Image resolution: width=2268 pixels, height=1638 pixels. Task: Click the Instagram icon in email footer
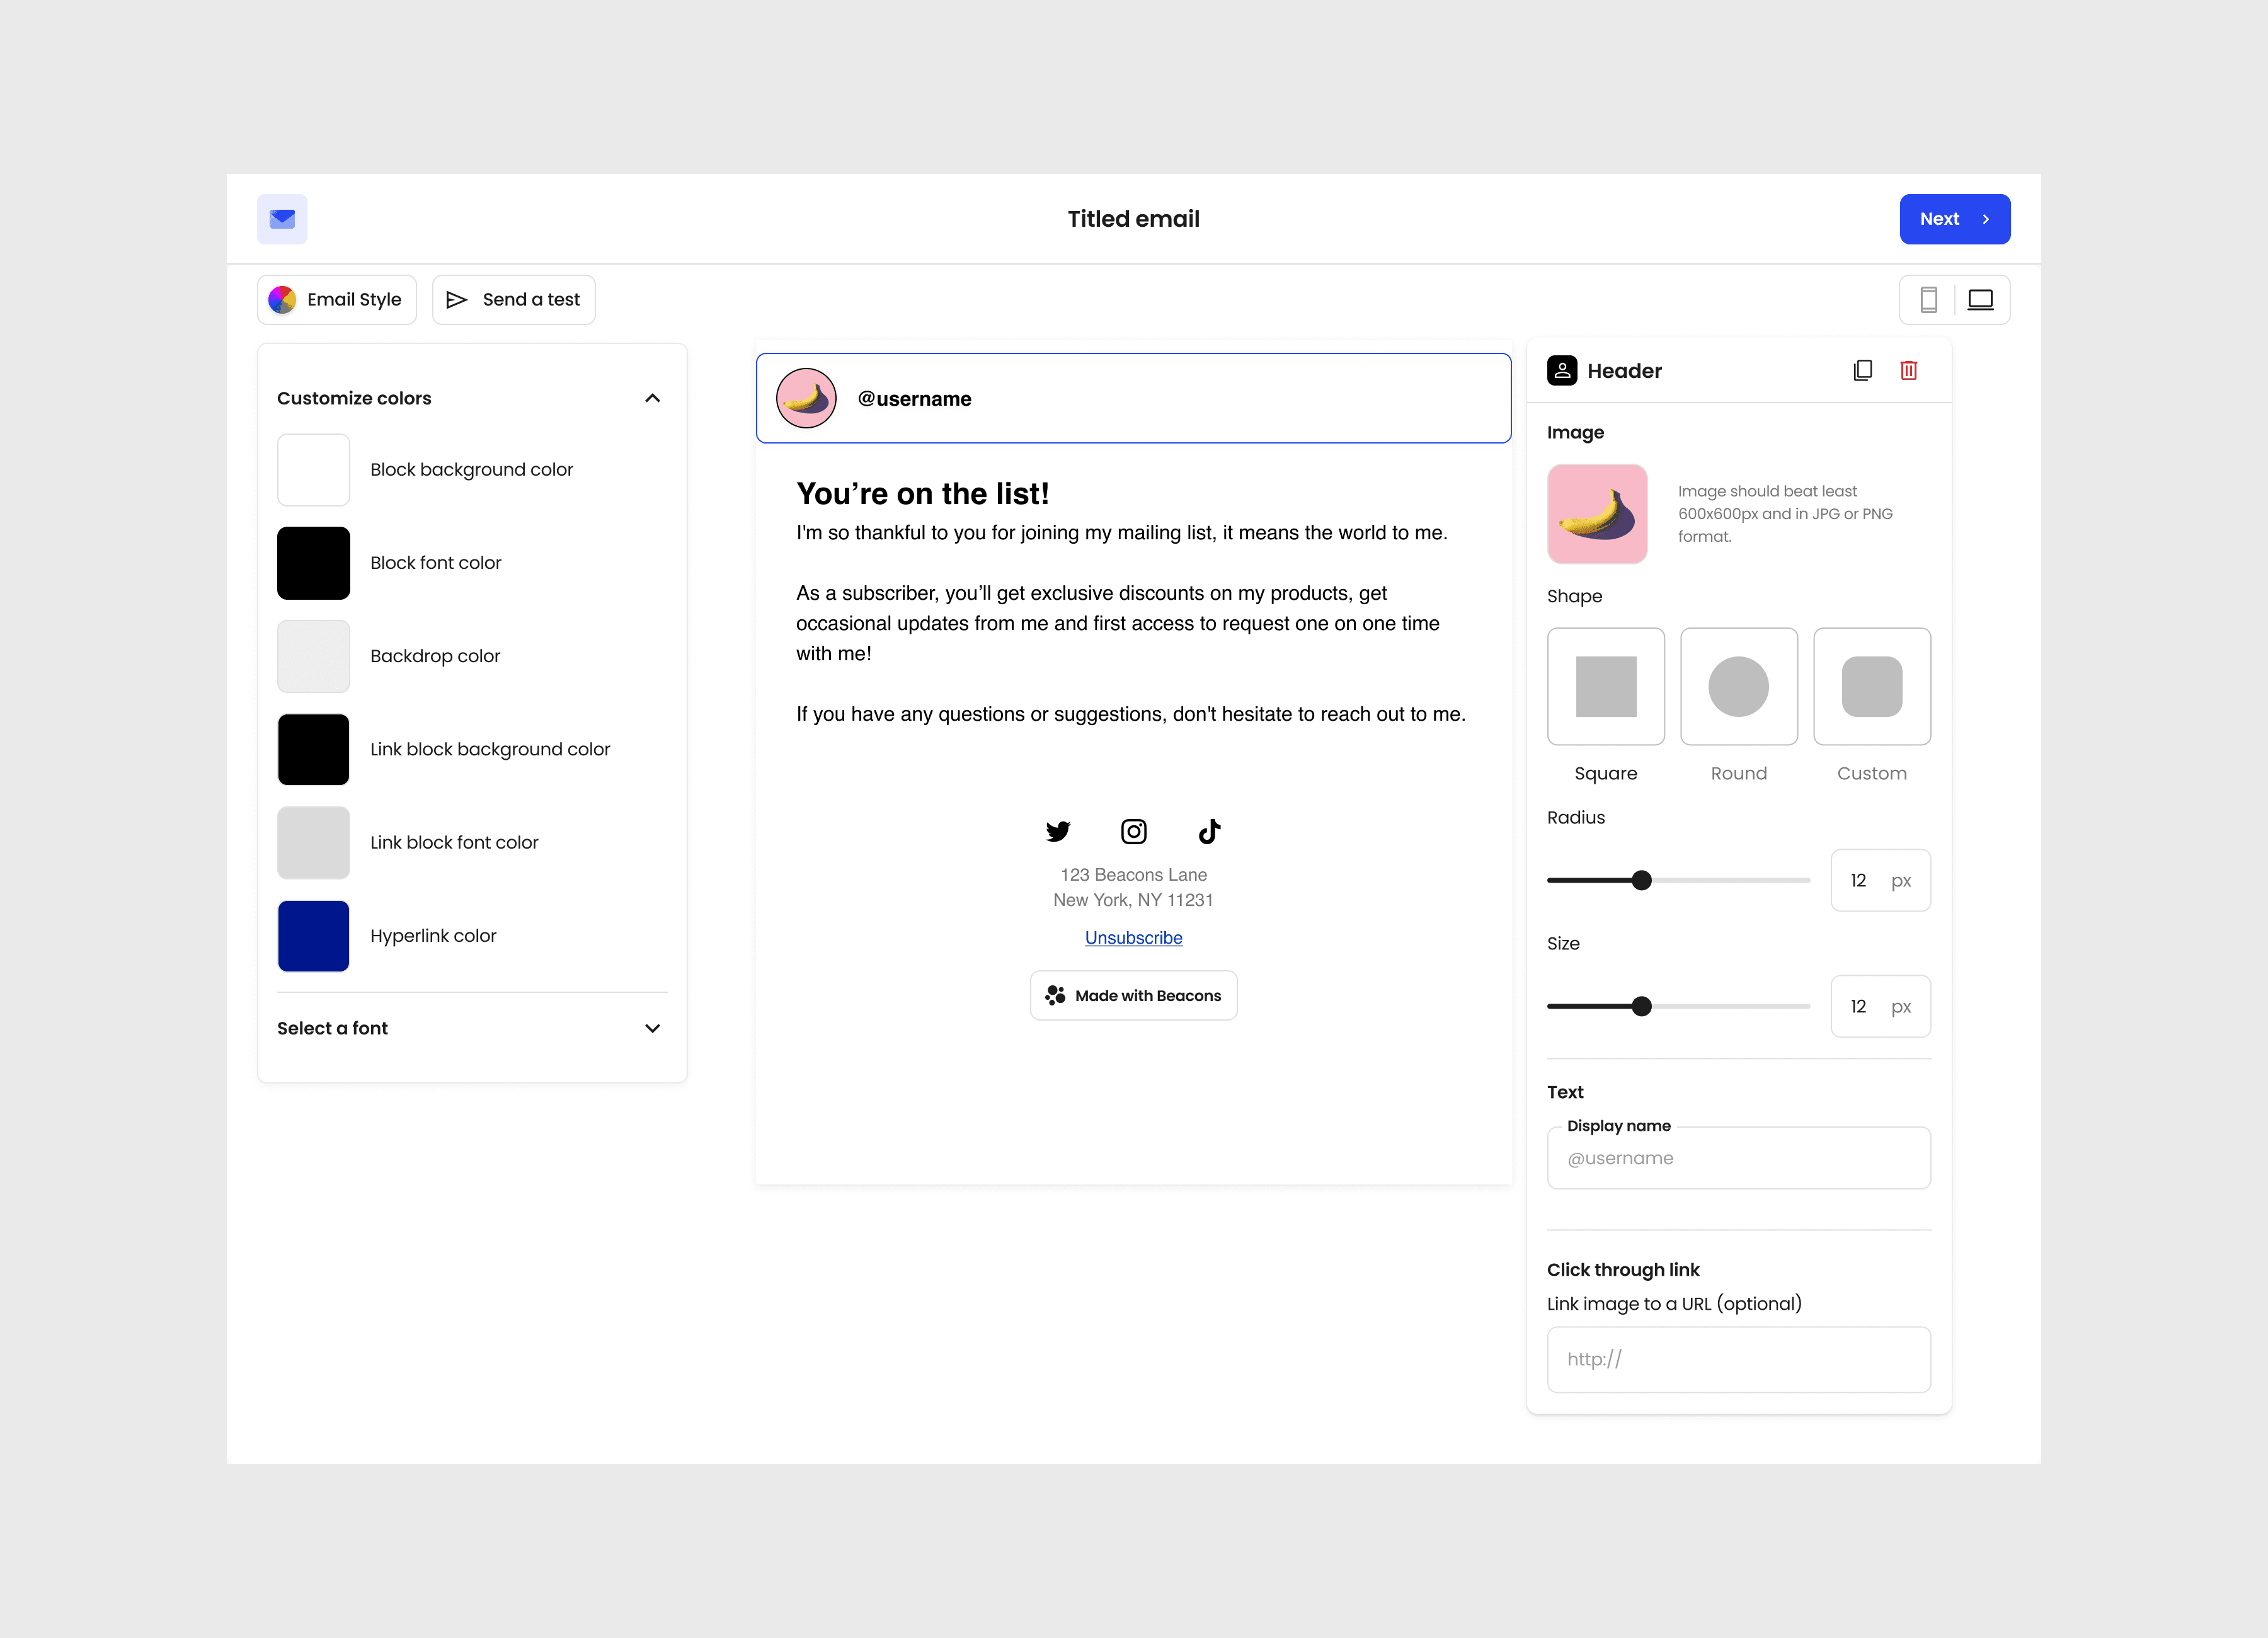point(1133,831)
